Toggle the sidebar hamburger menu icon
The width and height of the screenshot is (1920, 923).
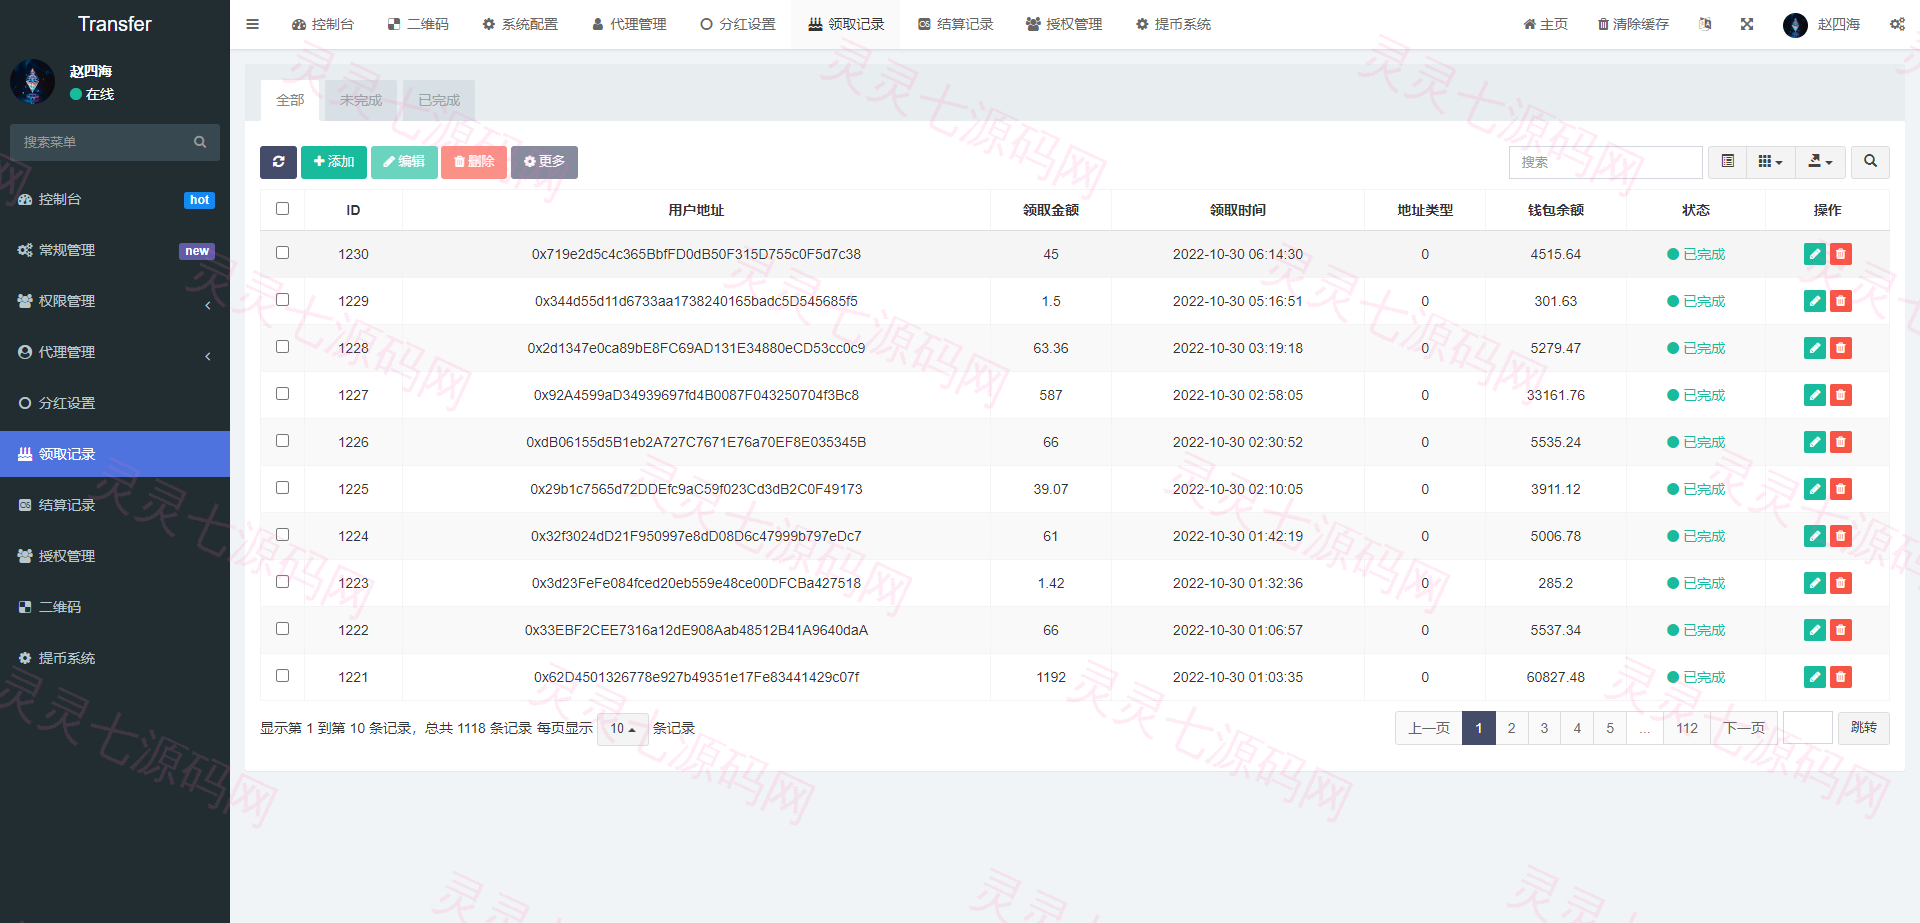(x=252, y=24)
